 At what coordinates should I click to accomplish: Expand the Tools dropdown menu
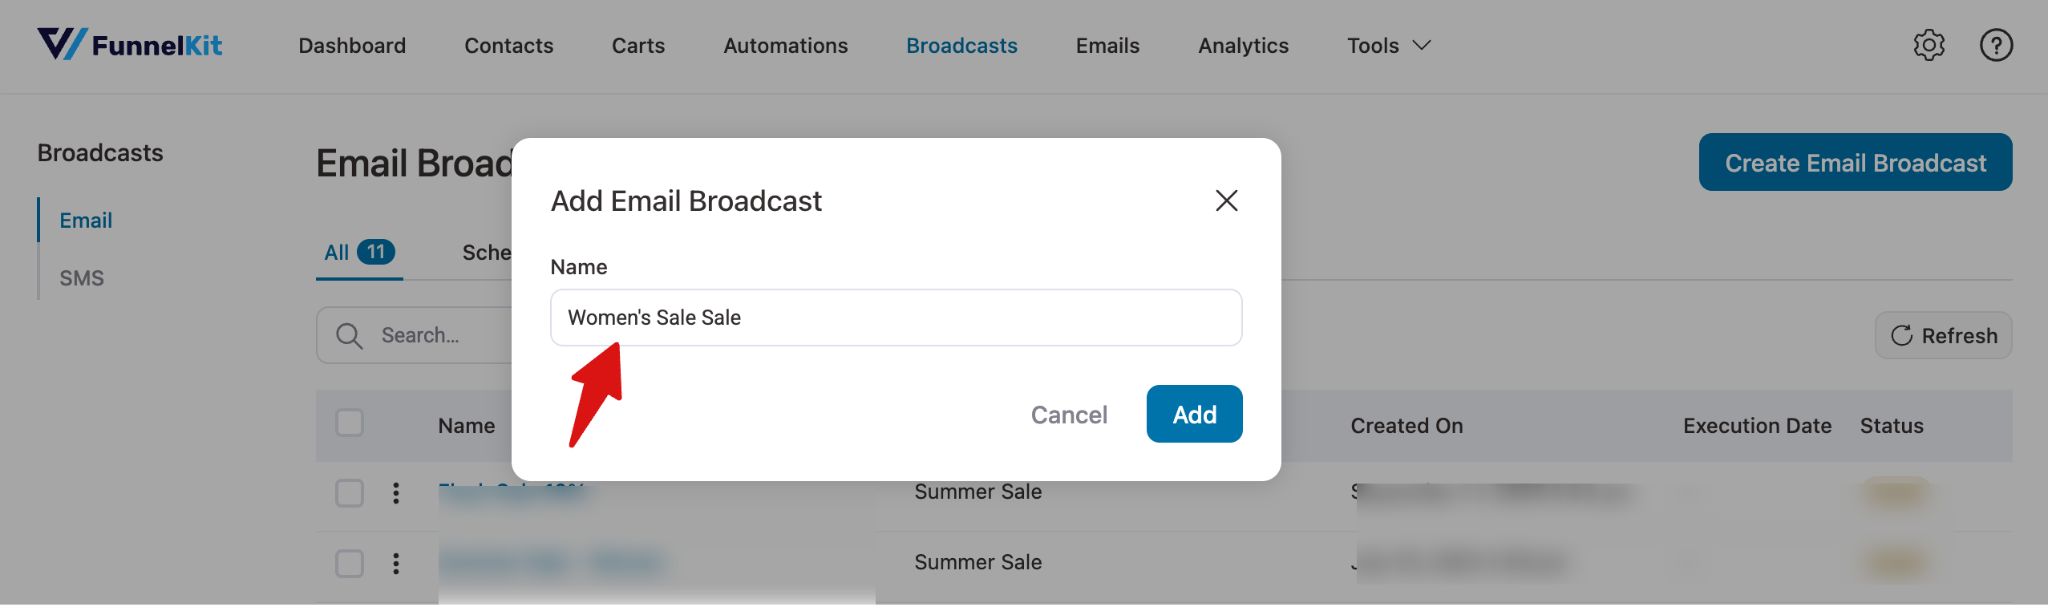coord(1388,45)
